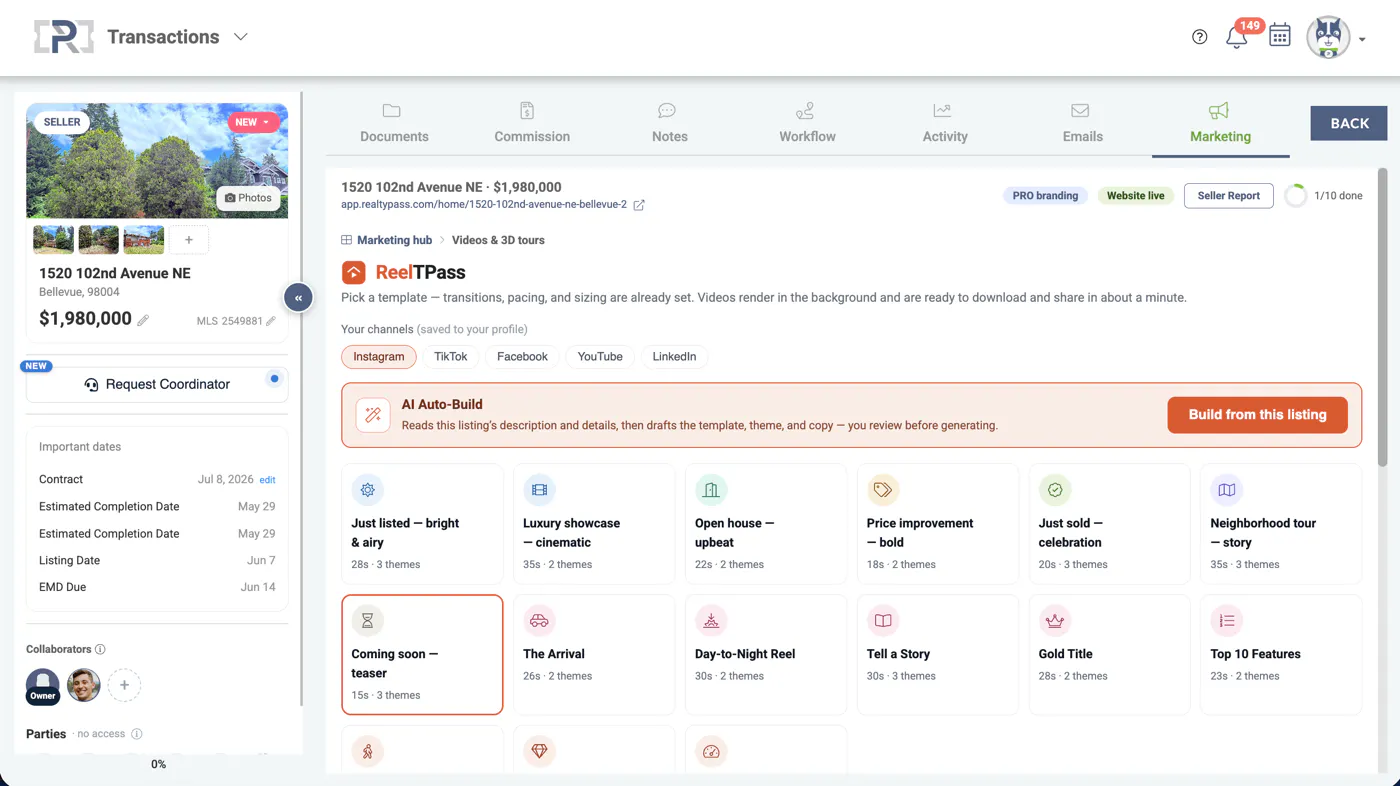The height and width of the screenshot is (786, 1400).
Task: Open the Documents tab
Action: pos(394,123)
